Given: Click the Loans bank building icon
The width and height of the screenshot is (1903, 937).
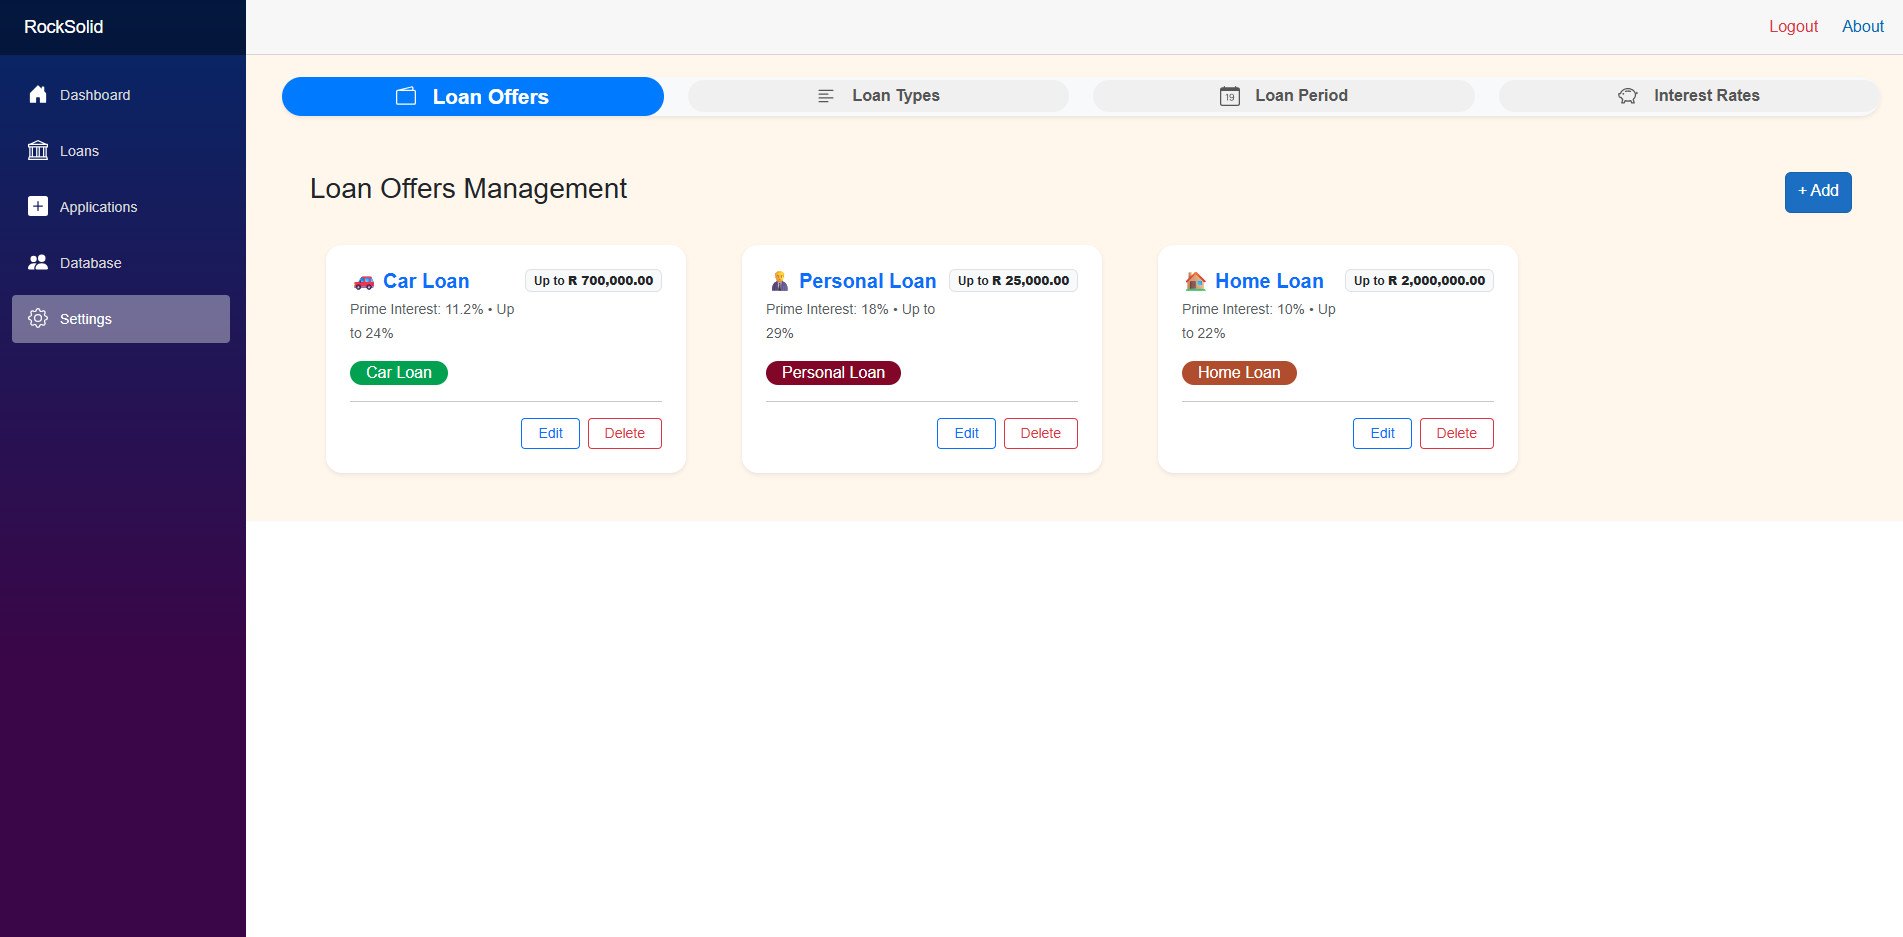Looking at the screenshot, I should click(x=38, y=151).
